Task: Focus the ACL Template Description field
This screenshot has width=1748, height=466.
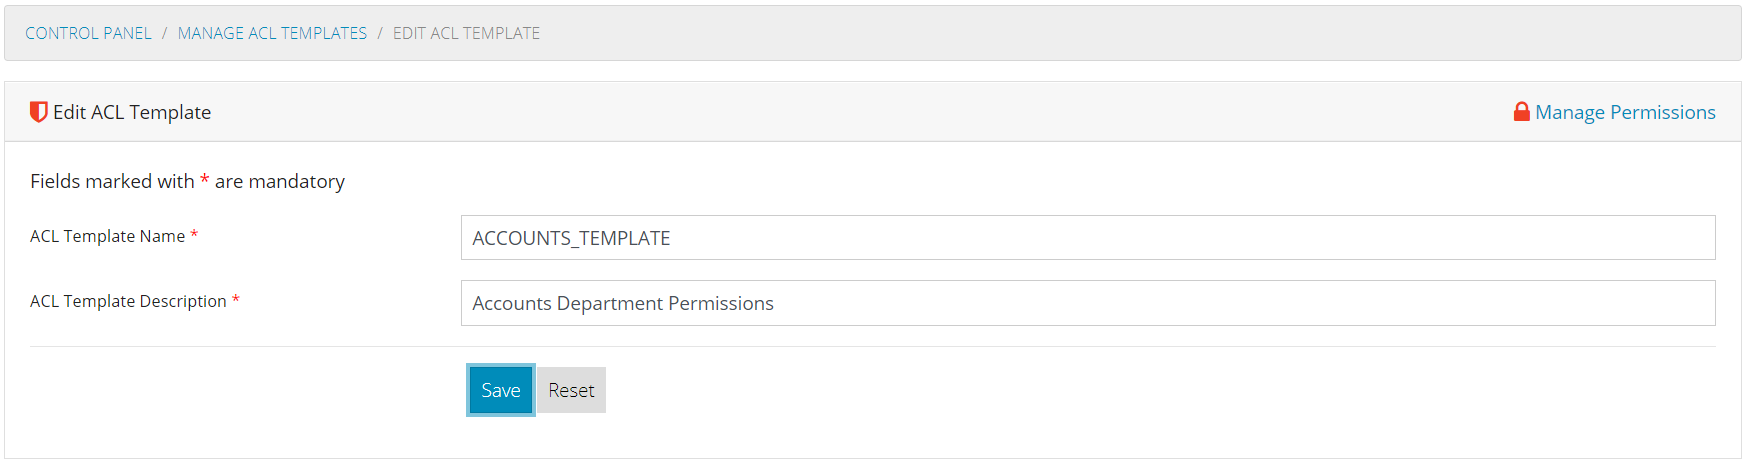Action: coord(1088,303)
